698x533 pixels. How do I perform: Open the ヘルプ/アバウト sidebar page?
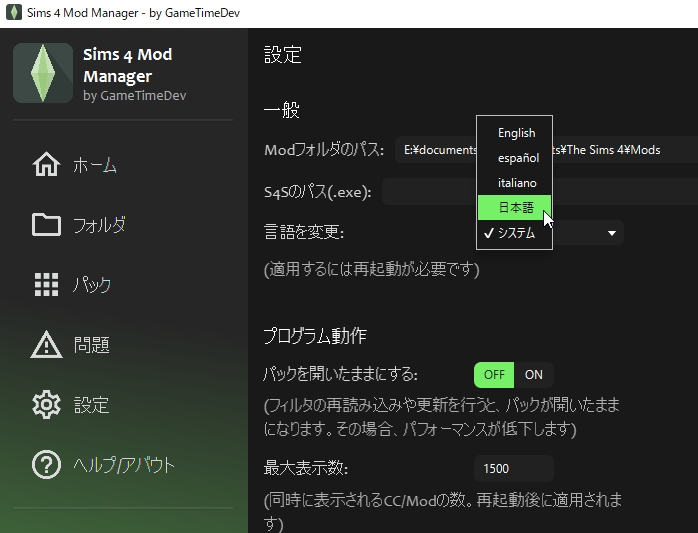[x=123, y=465]
